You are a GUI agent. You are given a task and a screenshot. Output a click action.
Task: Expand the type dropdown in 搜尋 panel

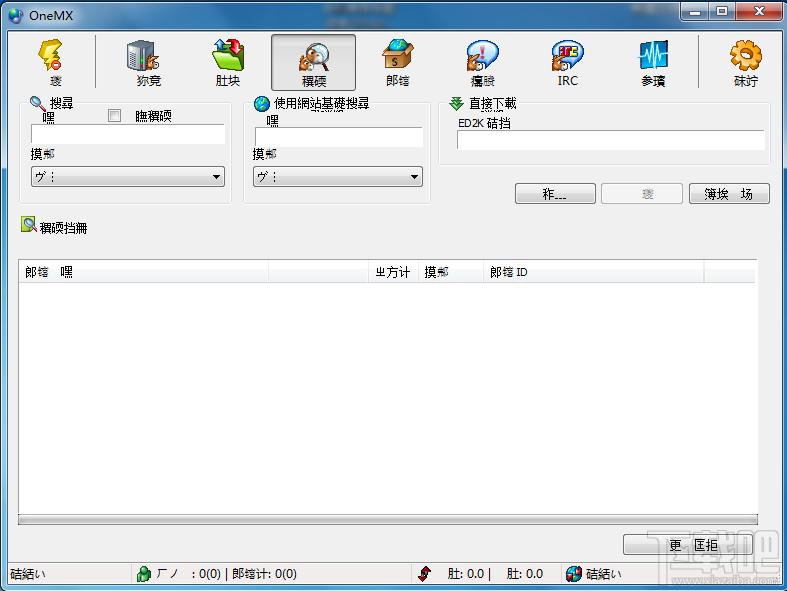[x=128, y=177]
